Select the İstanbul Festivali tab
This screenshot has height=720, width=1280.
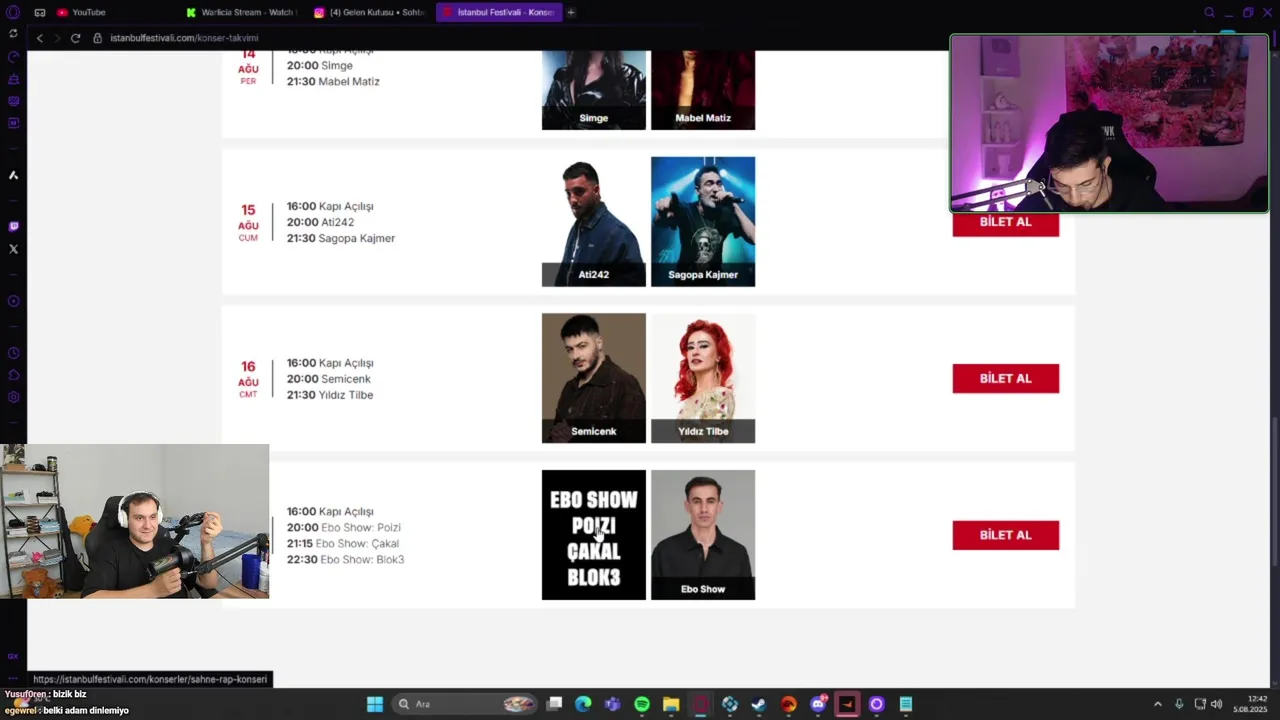pos(498,12)
